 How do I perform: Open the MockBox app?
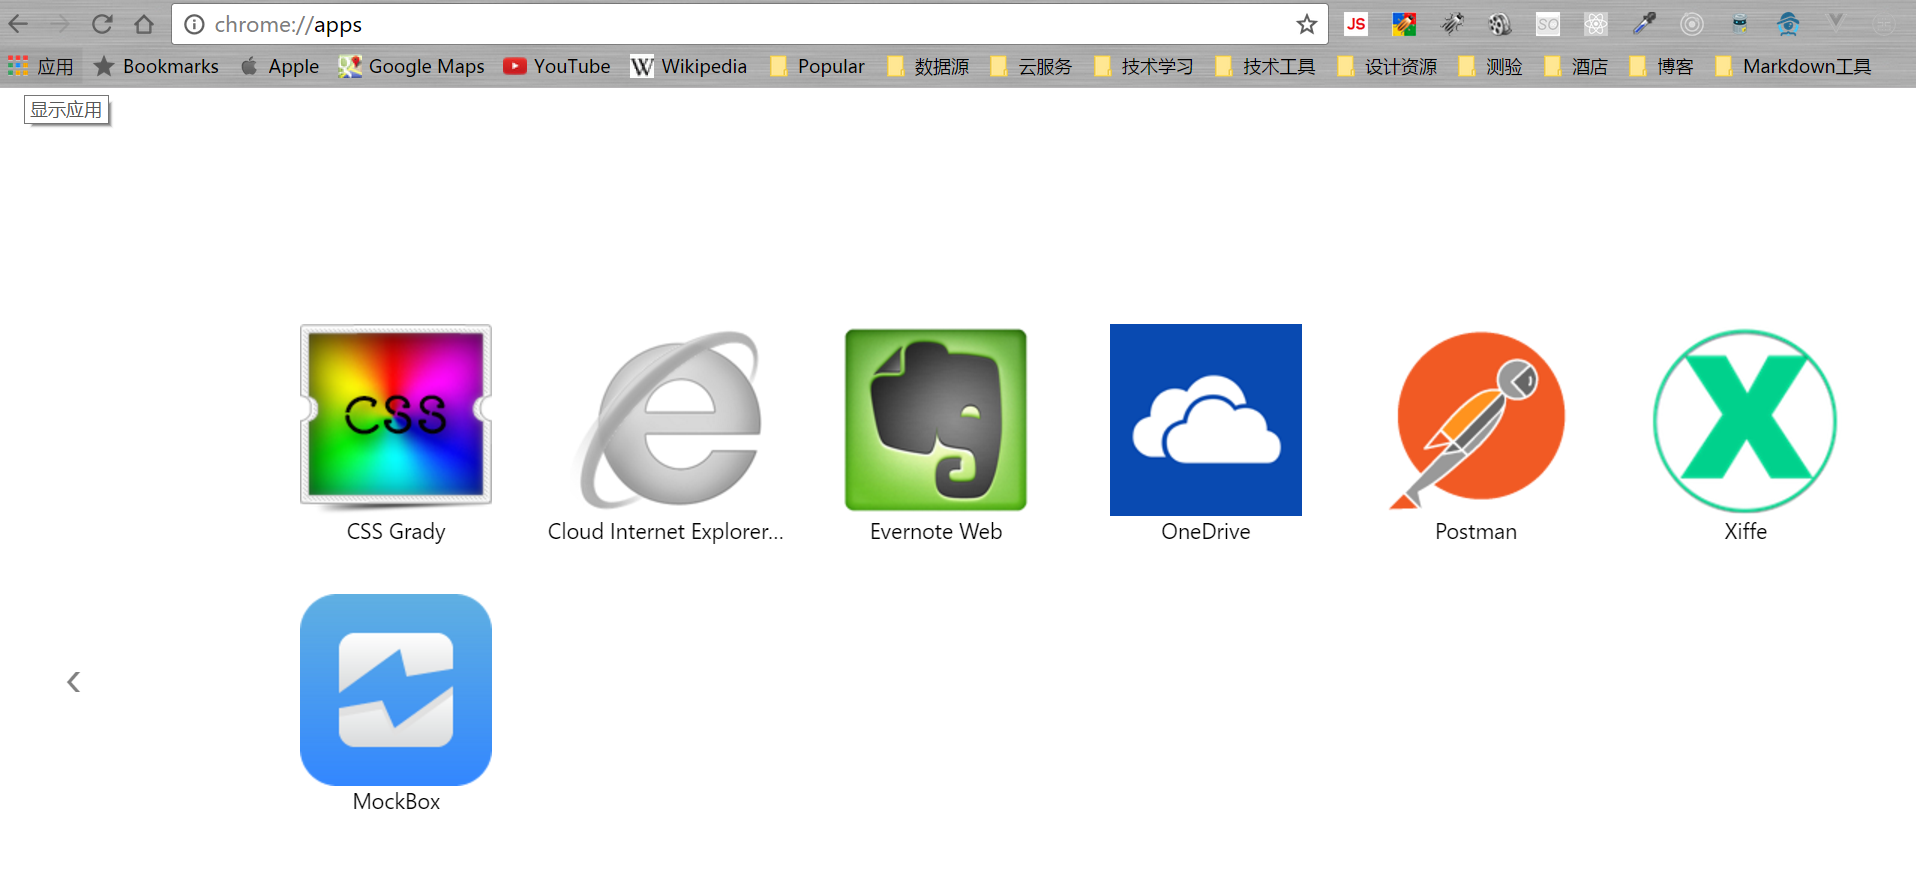(396, 690)
